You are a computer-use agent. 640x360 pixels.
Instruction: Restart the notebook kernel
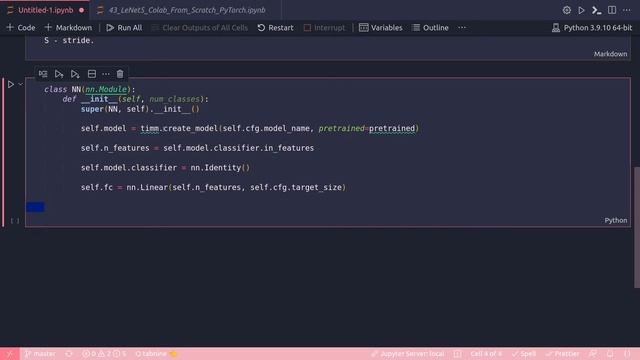(276, 28)
